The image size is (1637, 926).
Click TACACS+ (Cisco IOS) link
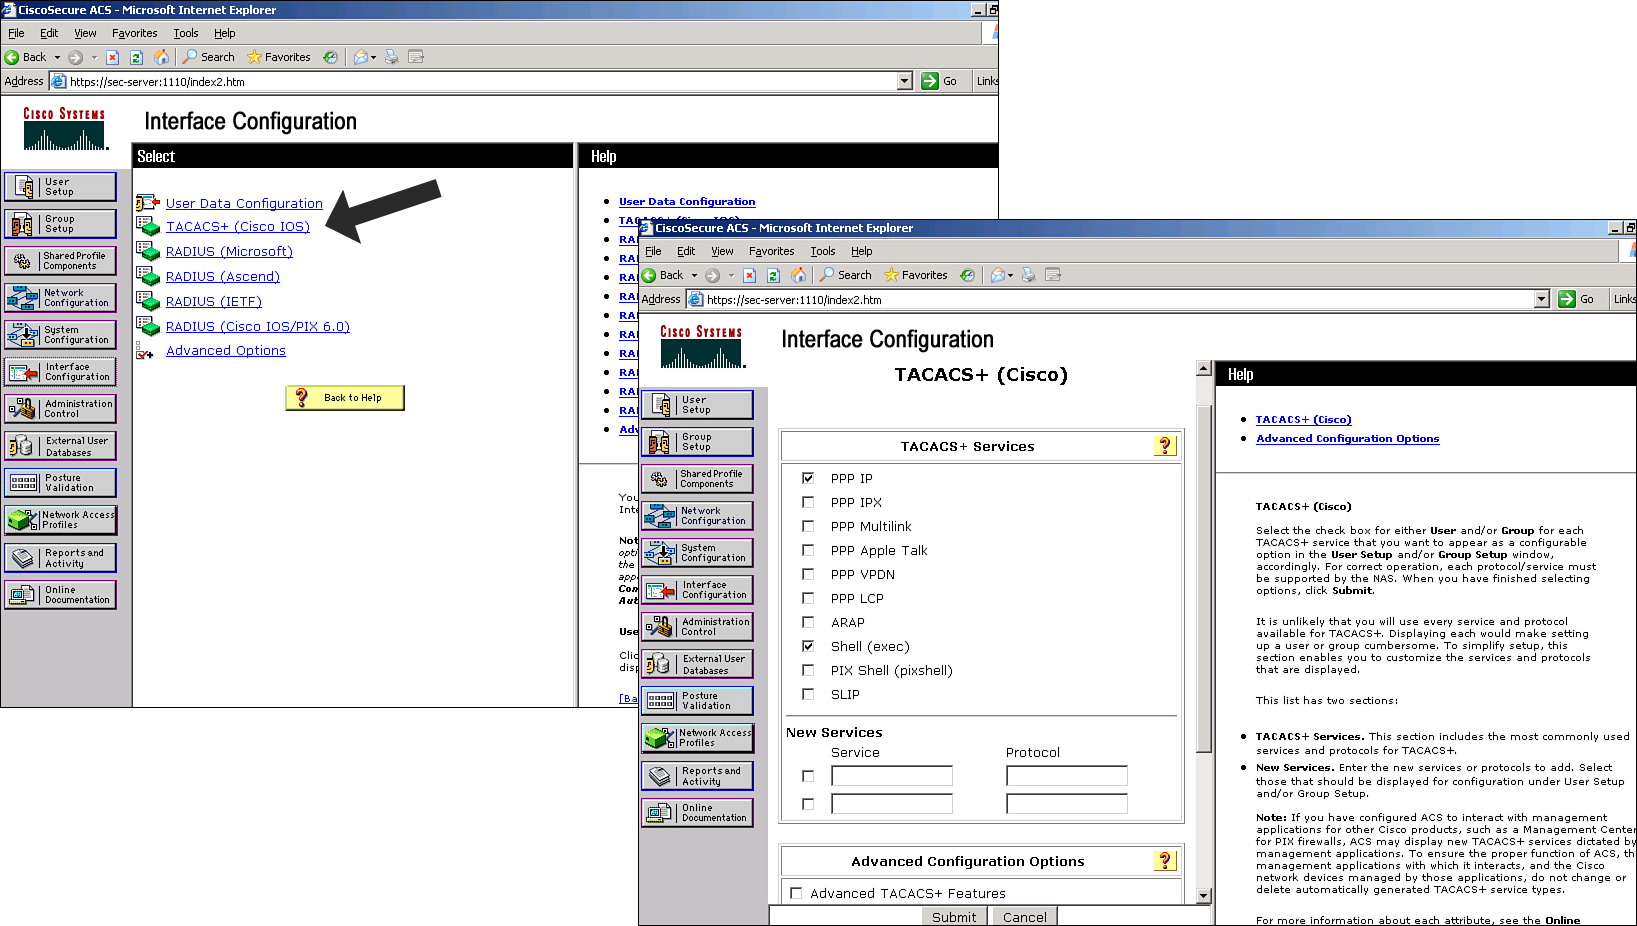tap(238, 227)
